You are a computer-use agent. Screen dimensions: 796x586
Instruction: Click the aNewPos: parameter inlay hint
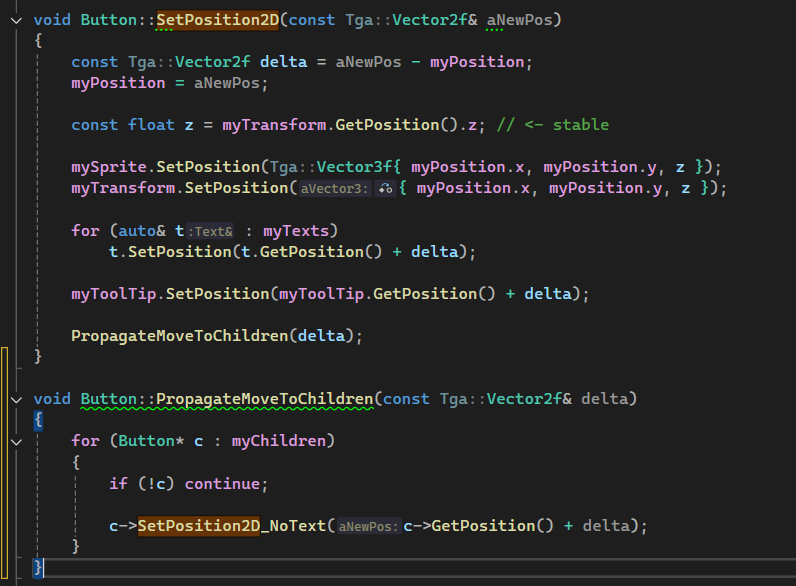pyautogui.click(x=369, y=526)
